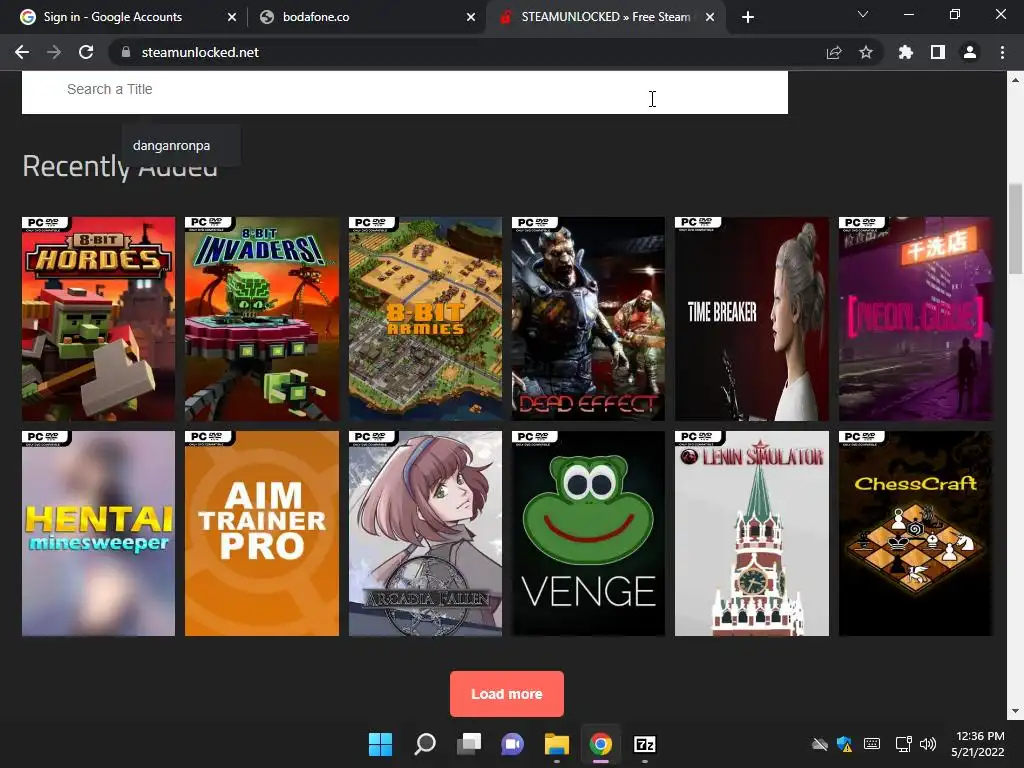
Task: Open the Hentai Minesweeper game cover
Action: tap(99, 533)
